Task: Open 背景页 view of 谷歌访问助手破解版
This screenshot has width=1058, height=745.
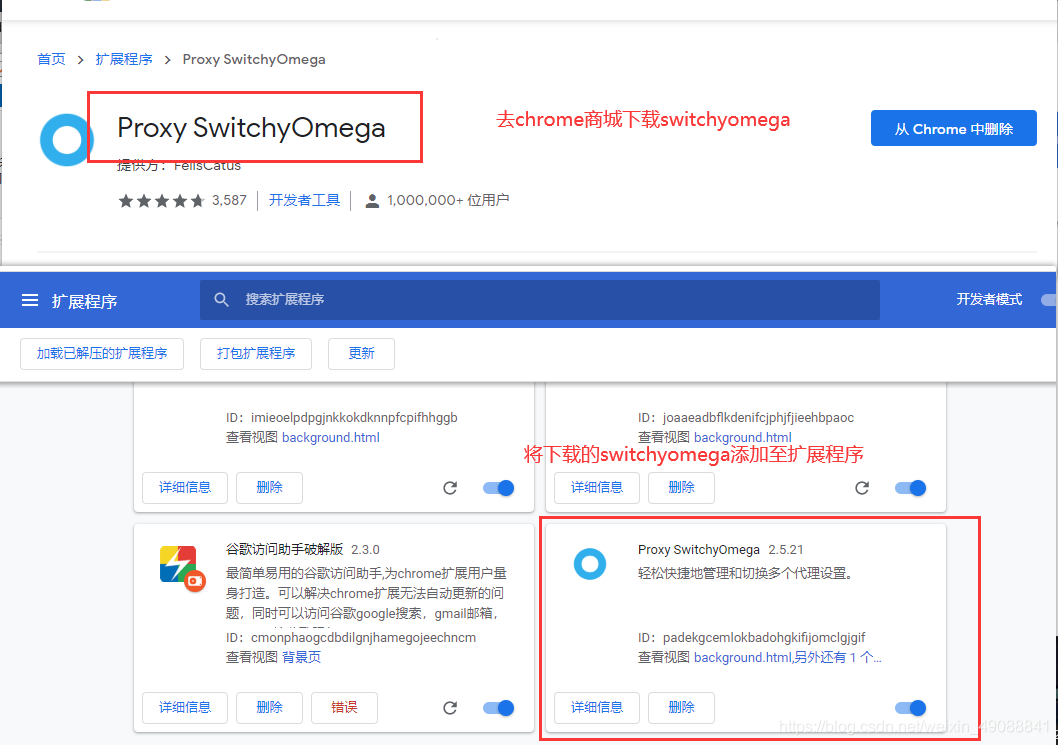Action: pos(301,657)
